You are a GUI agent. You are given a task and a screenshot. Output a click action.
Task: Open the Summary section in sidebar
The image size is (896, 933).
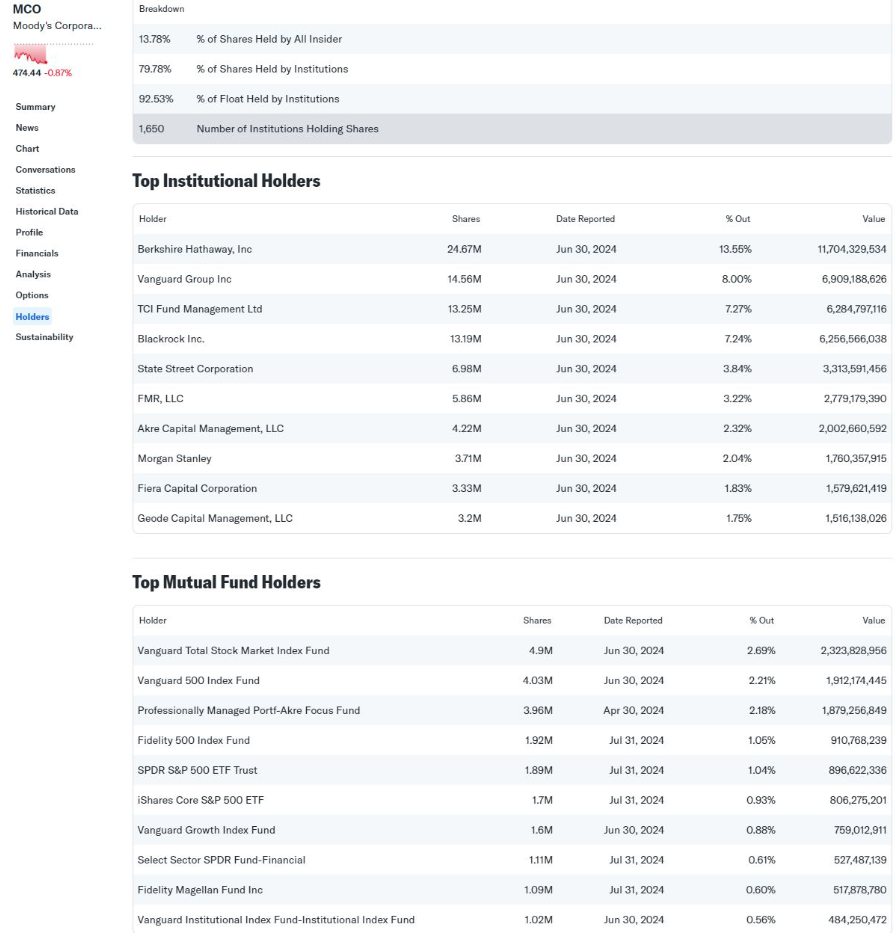coord(35,107)
